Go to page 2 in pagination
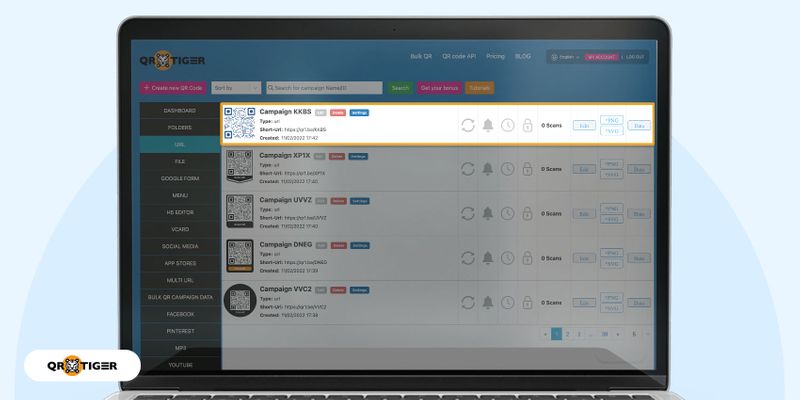The image size is (800, 400). pyautogui.click(x=567, y=334)
